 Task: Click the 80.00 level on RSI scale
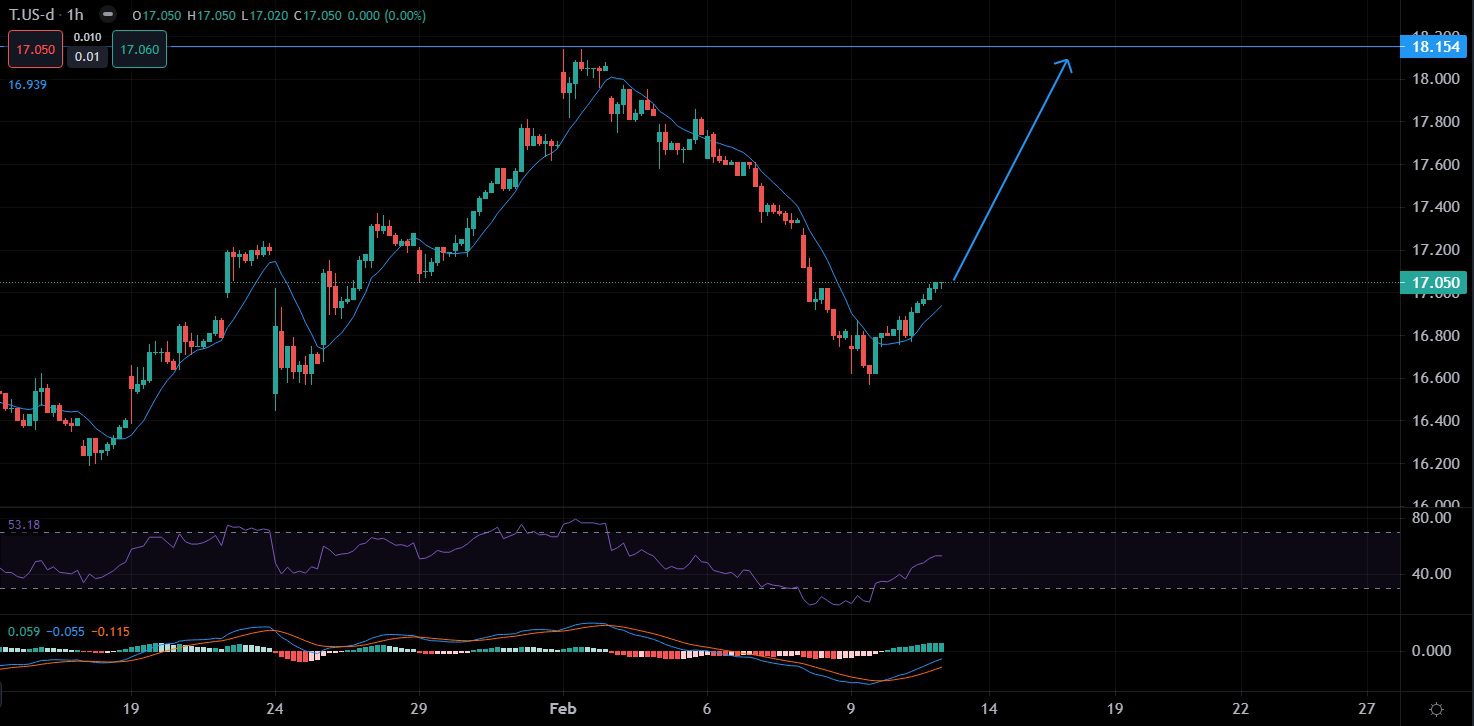tap(1432, 518)
